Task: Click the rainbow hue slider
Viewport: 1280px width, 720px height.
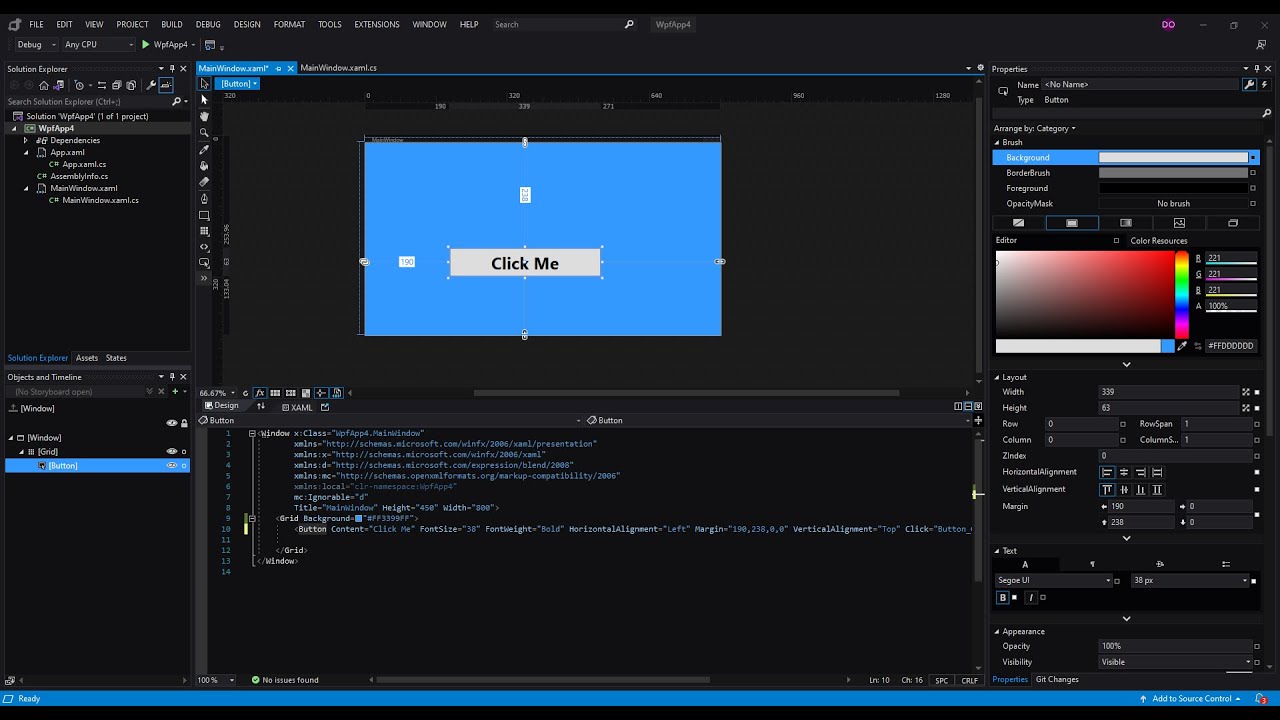Action: tap(1182, 295)
